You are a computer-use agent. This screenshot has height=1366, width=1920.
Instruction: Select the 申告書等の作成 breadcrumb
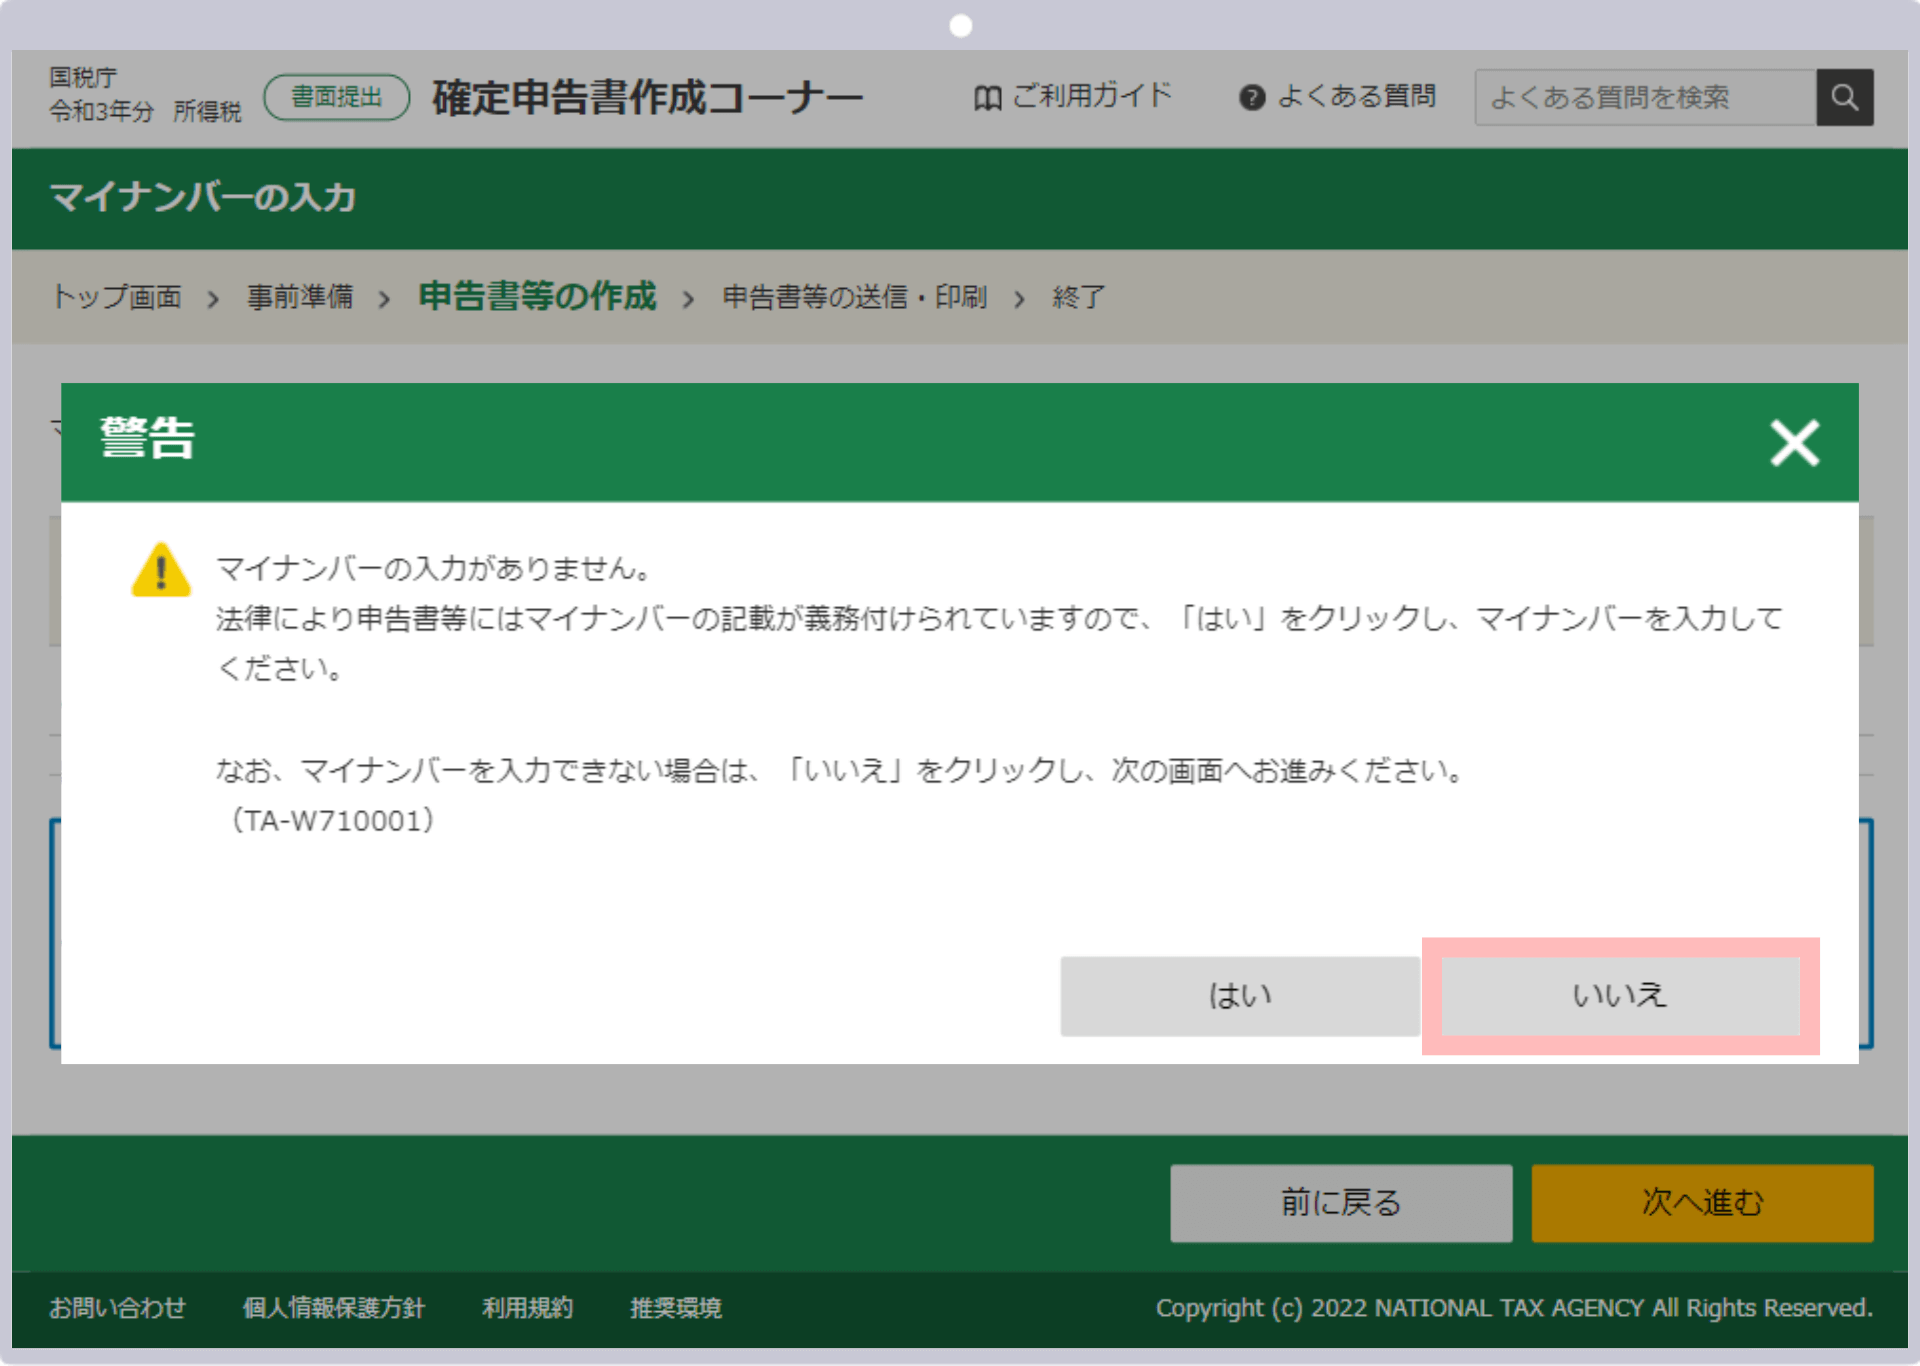point(537,296)
